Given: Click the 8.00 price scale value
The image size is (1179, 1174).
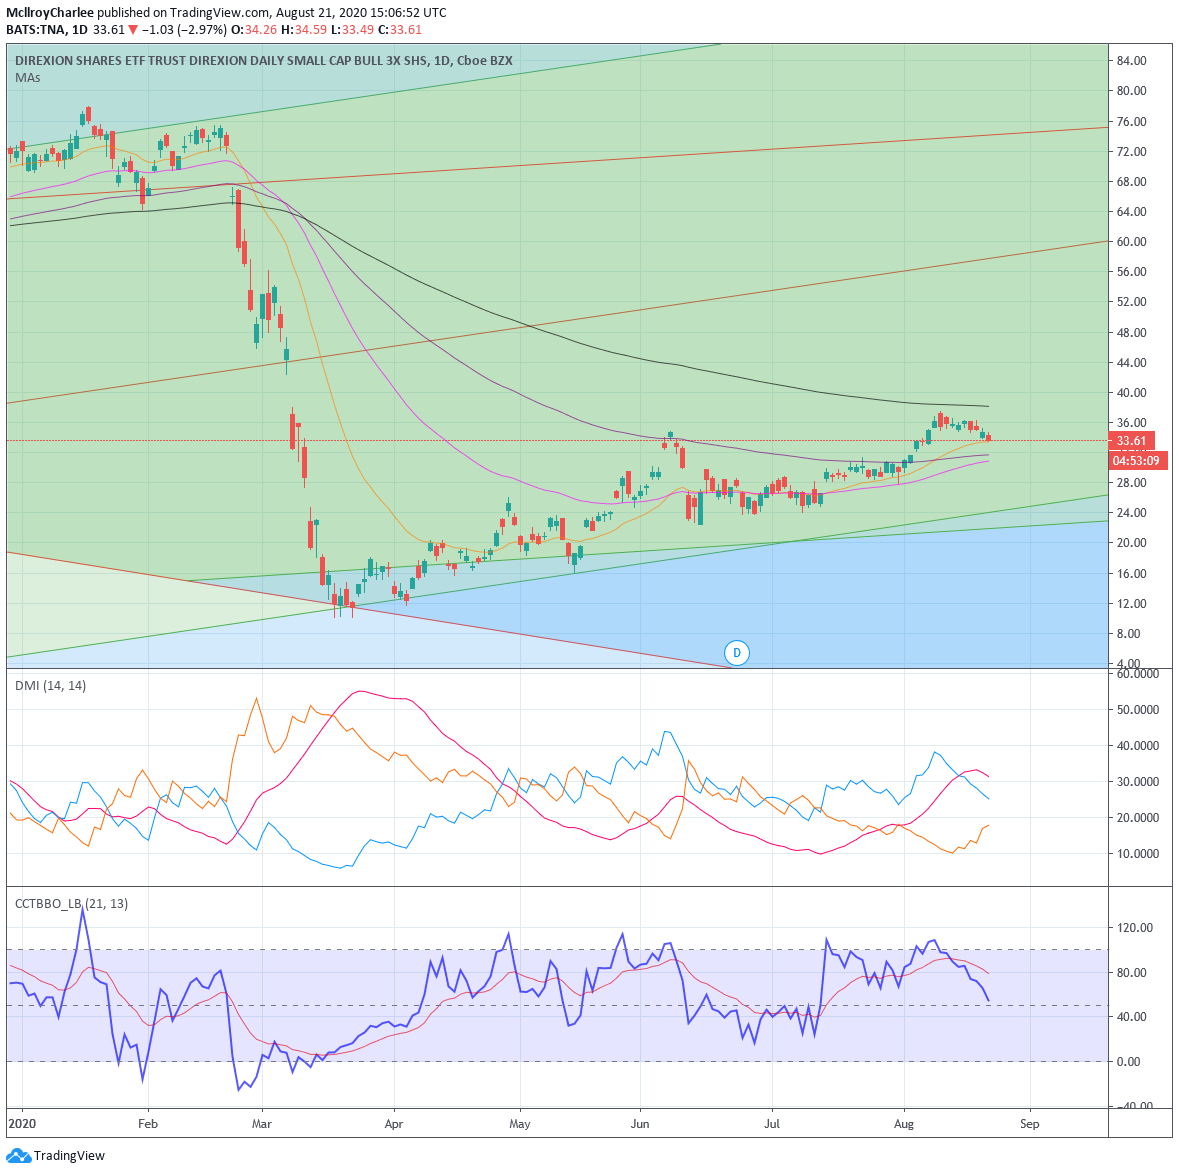Looking at the screenshot, I should tap(1129, 633).
